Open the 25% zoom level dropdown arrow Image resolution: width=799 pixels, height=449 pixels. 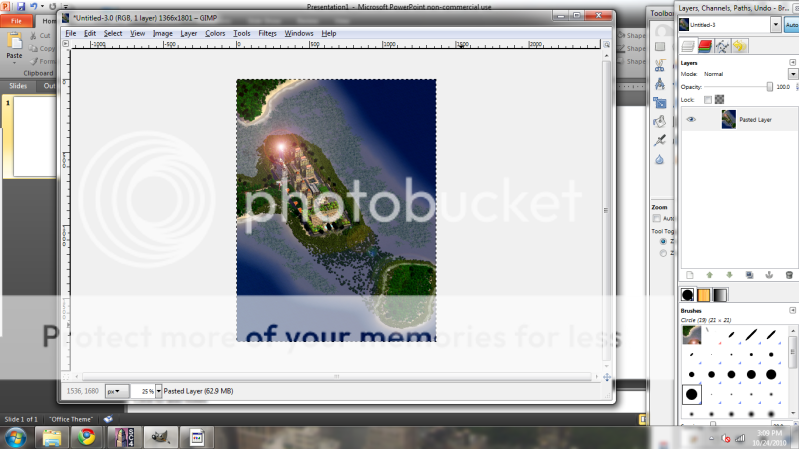point(158,391)
